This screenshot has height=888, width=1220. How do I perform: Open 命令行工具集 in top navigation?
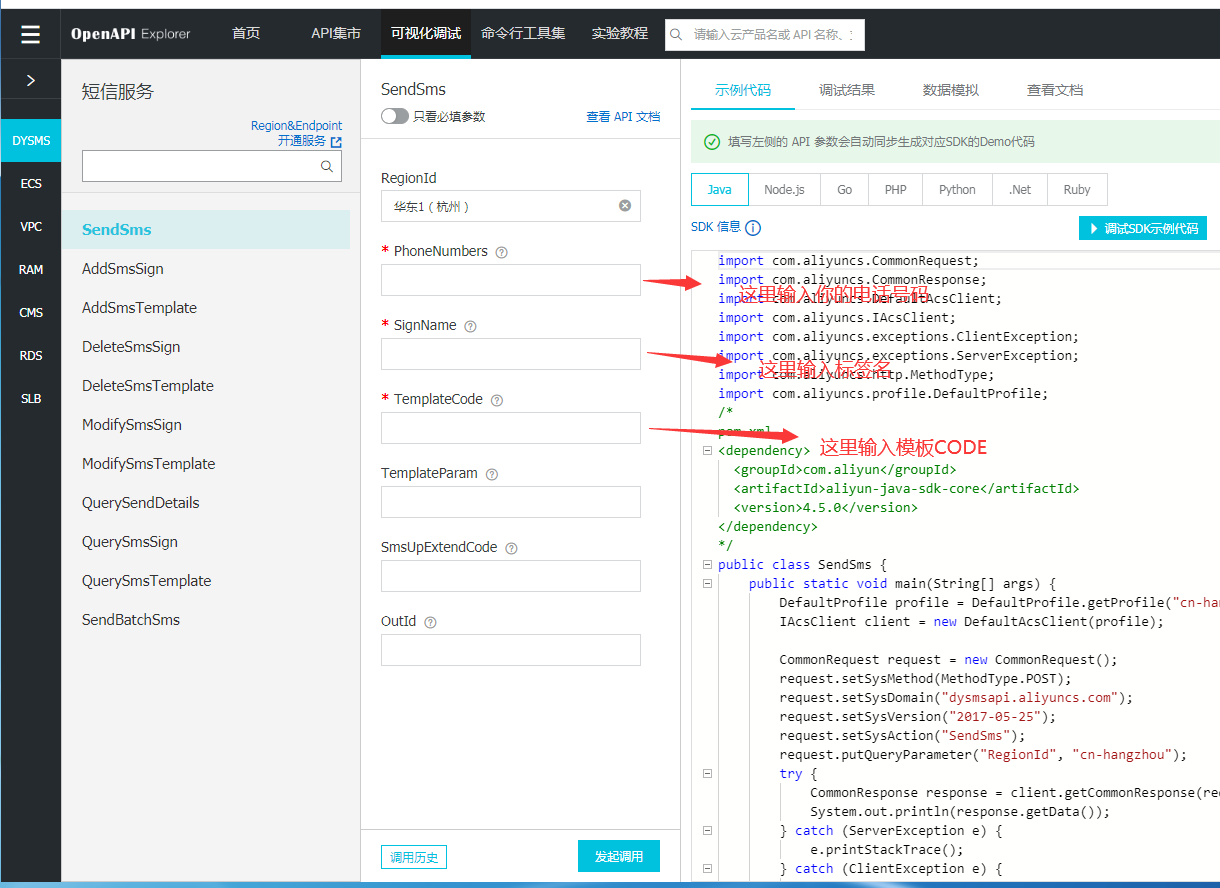point(523,33)
